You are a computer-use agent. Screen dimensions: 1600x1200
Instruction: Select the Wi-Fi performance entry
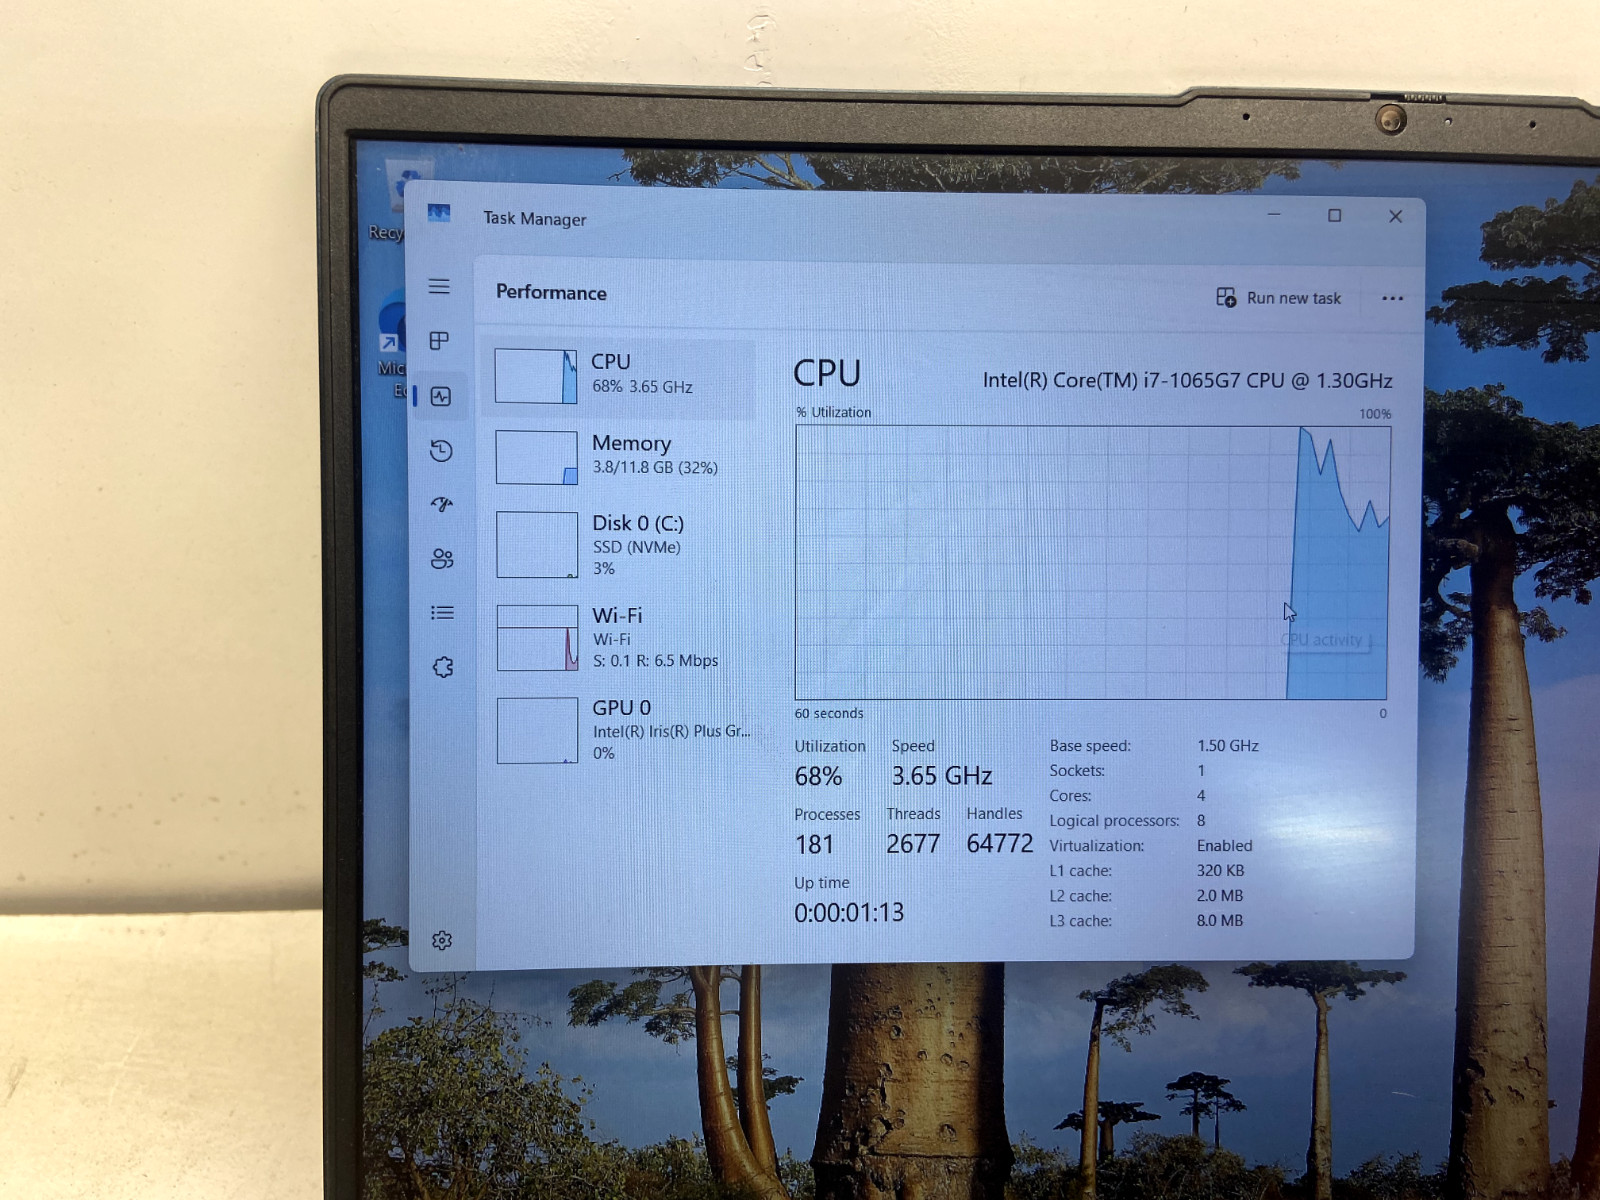[618, 637]
